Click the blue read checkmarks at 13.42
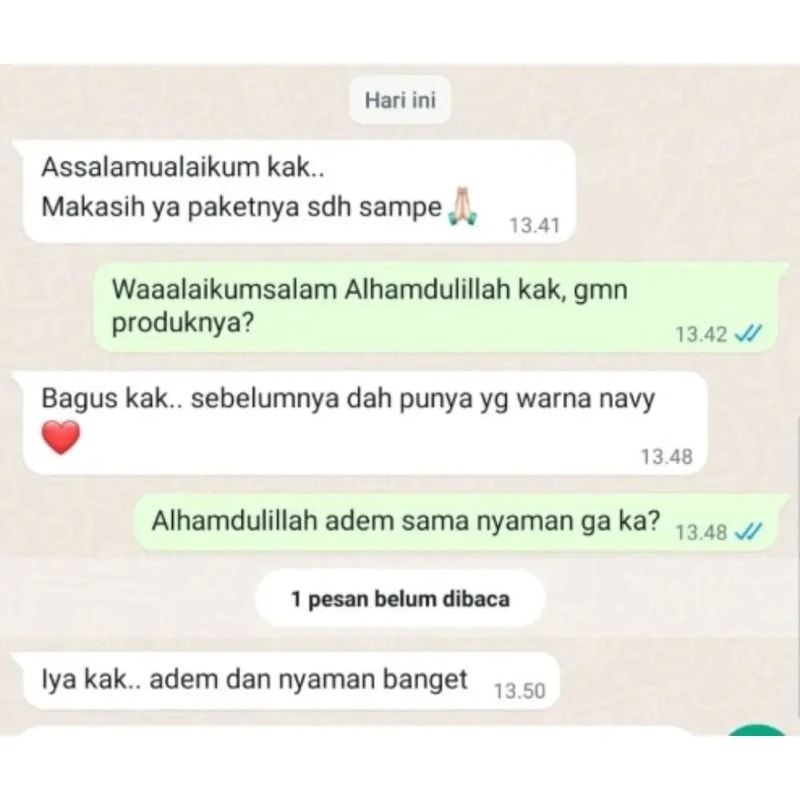The width and height of the screenshot is (800, 800). pyautogui.click(x=748, y=334)
